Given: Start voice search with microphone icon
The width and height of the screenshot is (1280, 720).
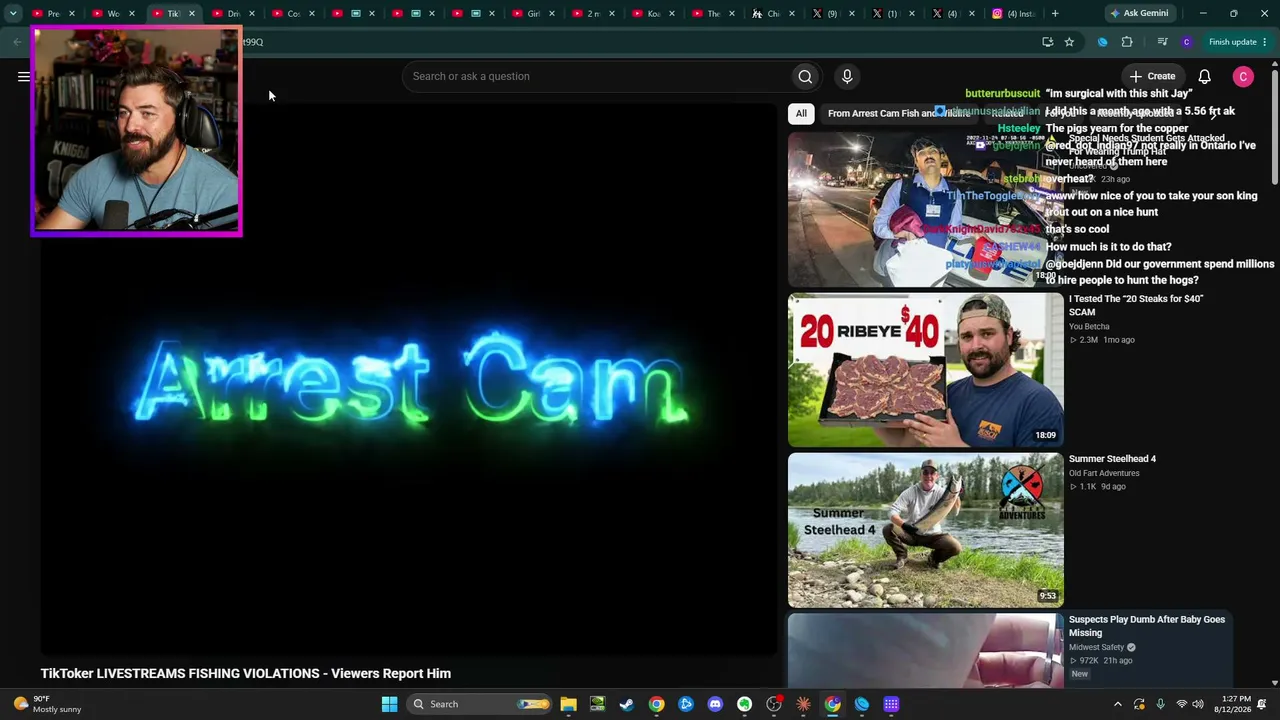Looking at the screenshot, I should pyautogui.click(x=847, y=76).
